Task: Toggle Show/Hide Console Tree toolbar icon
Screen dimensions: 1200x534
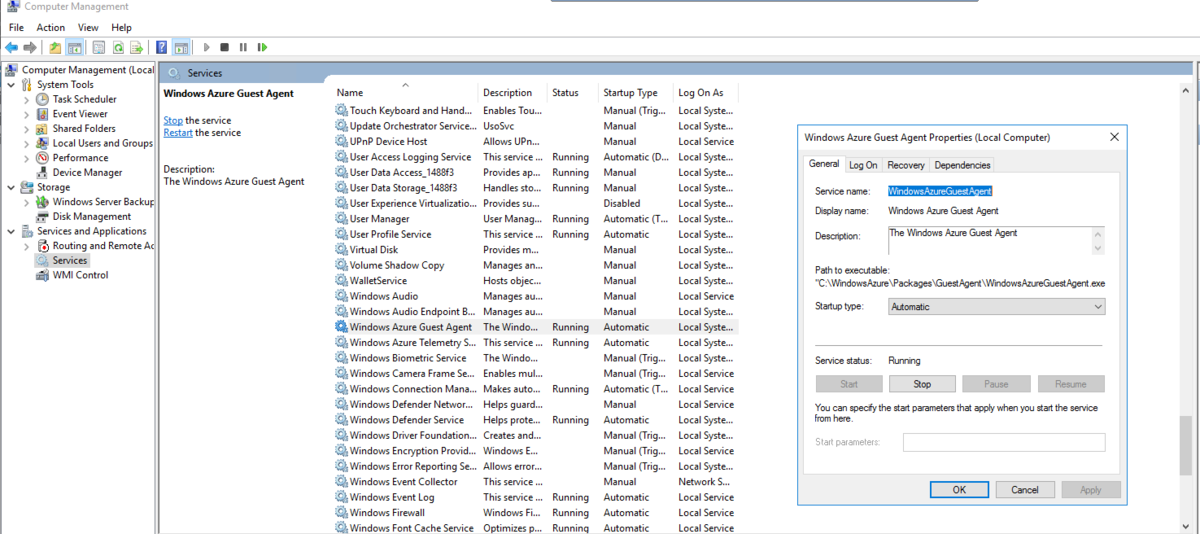Action: click(74, 47)
